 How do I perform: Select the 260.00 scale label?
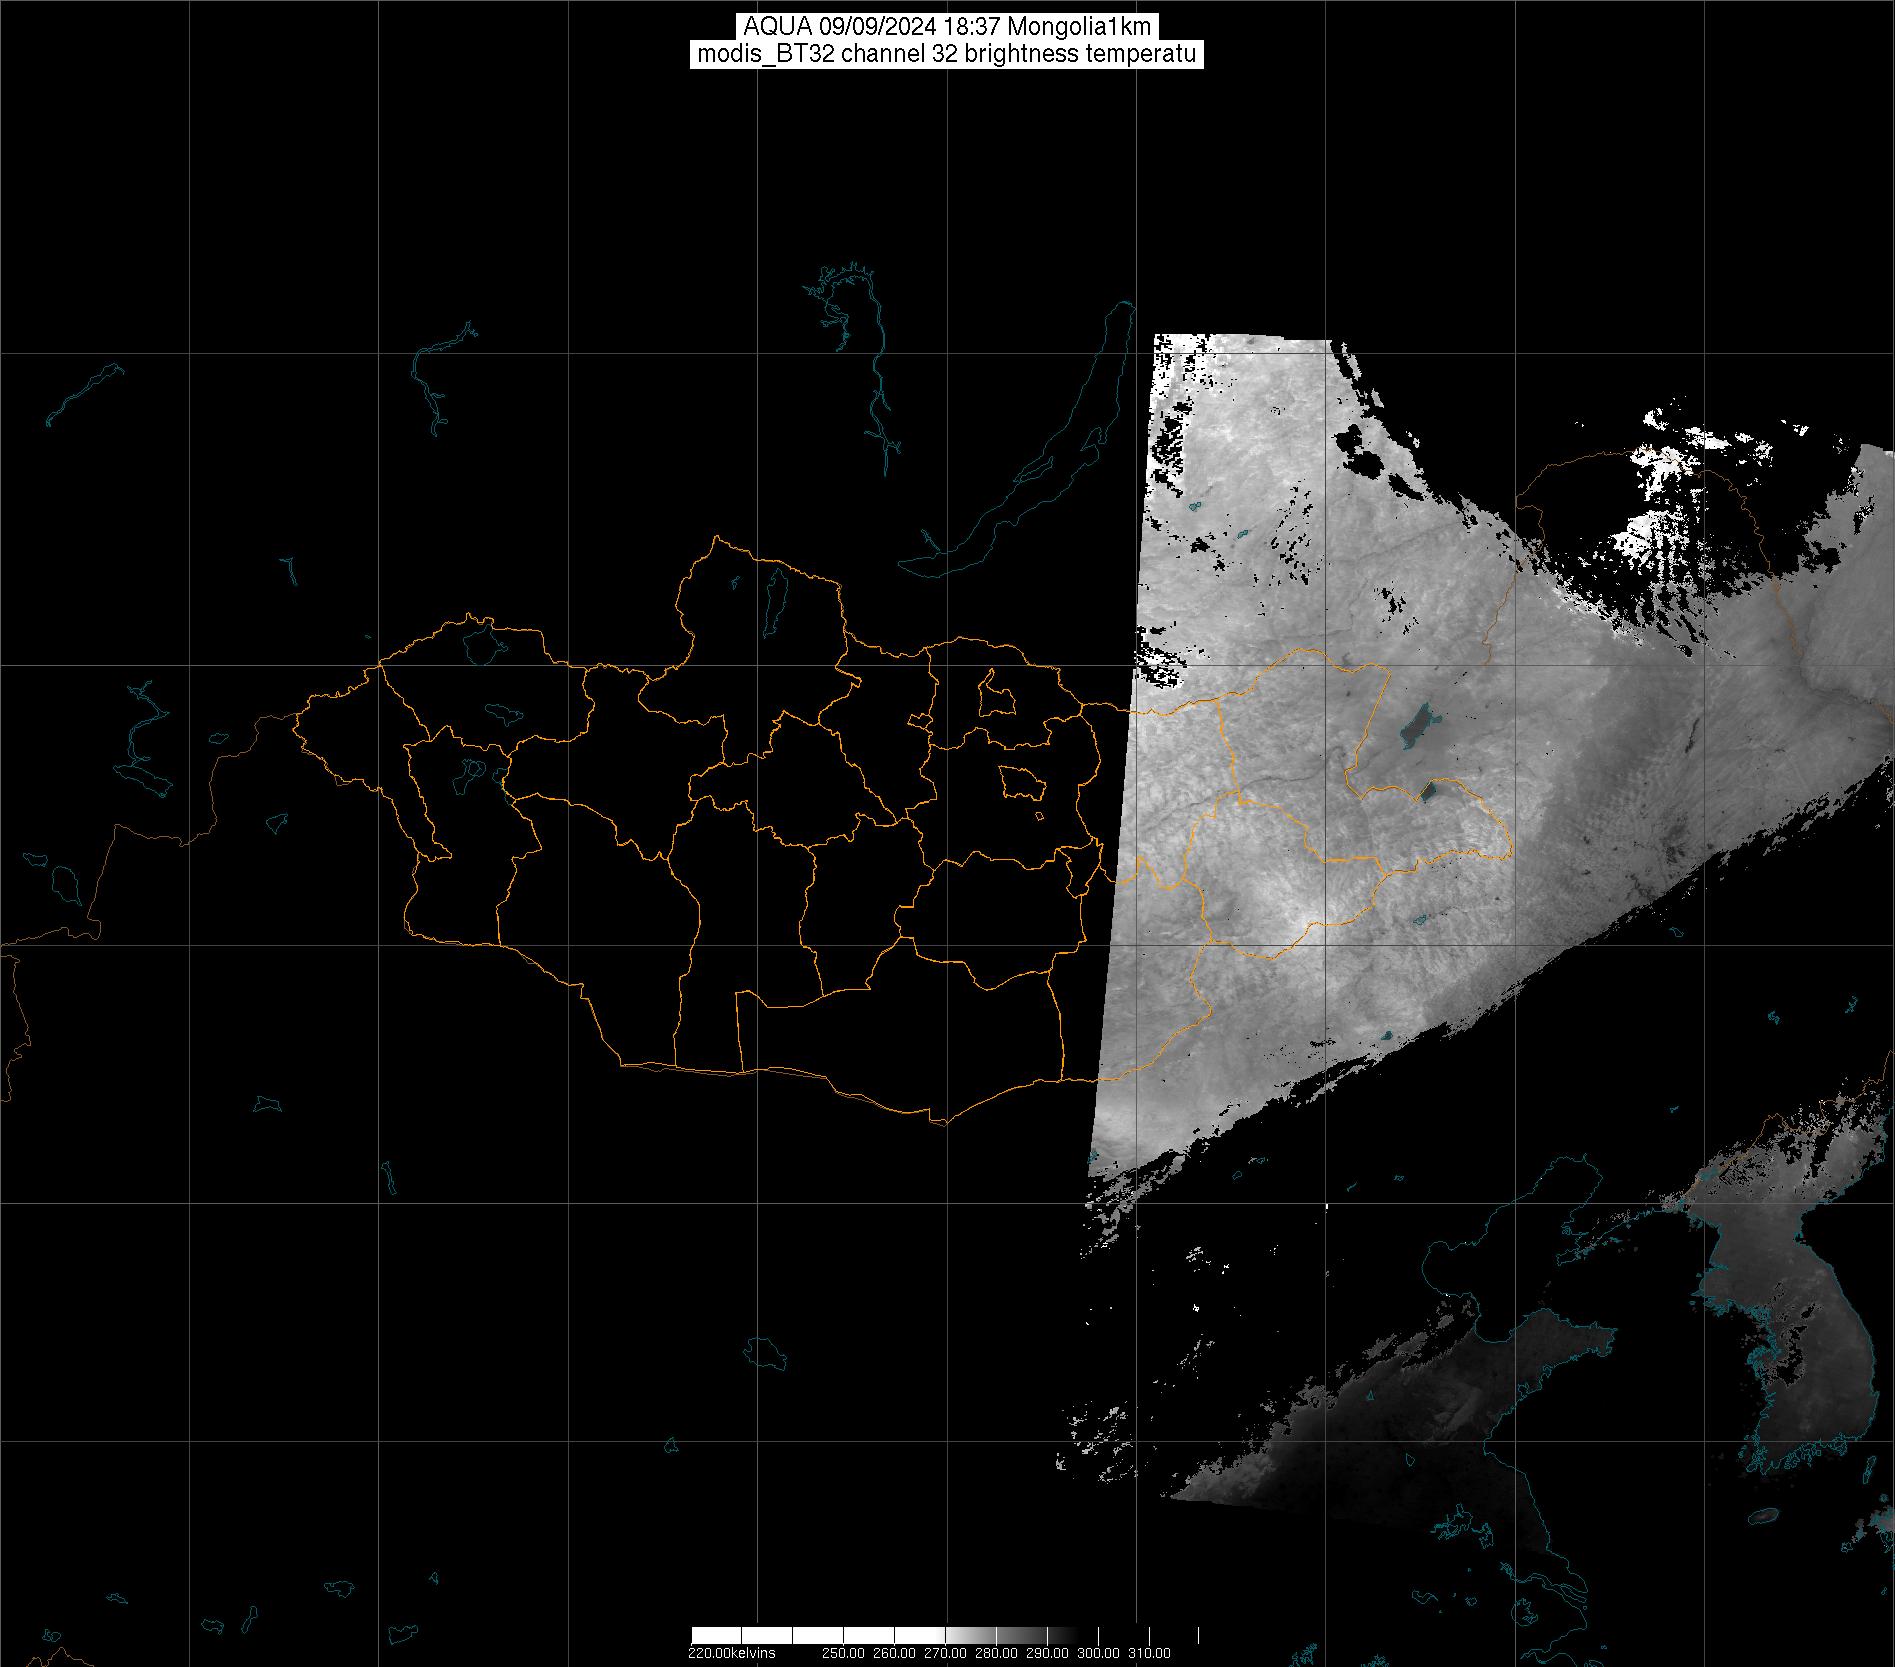(x=895, y=1653)
